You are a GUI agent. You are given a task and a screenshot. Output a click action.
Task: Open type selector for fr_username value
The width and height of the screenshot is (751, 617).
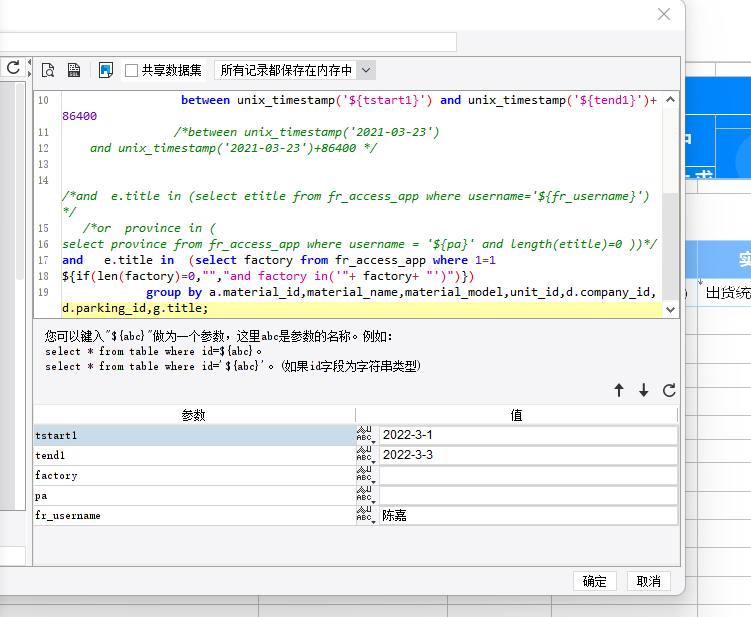[x=366, y=515]
